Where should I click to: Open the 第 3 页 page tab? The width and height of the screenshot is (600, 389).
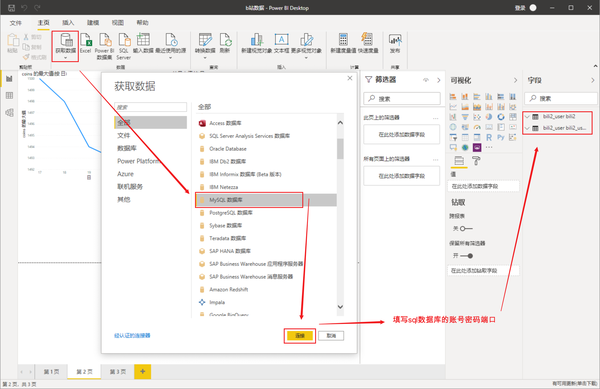click(117, 372)
